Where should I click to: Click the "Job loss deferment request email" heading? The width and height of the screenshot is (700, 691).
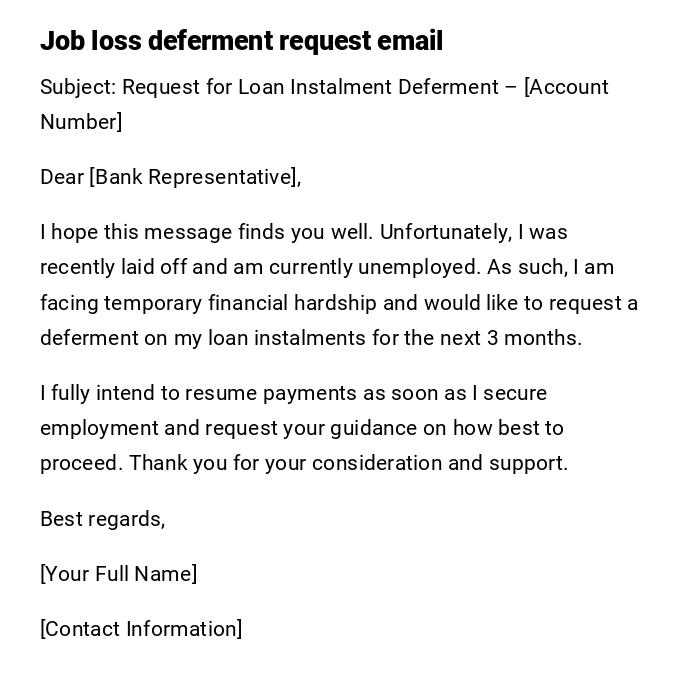pos(241,41)
